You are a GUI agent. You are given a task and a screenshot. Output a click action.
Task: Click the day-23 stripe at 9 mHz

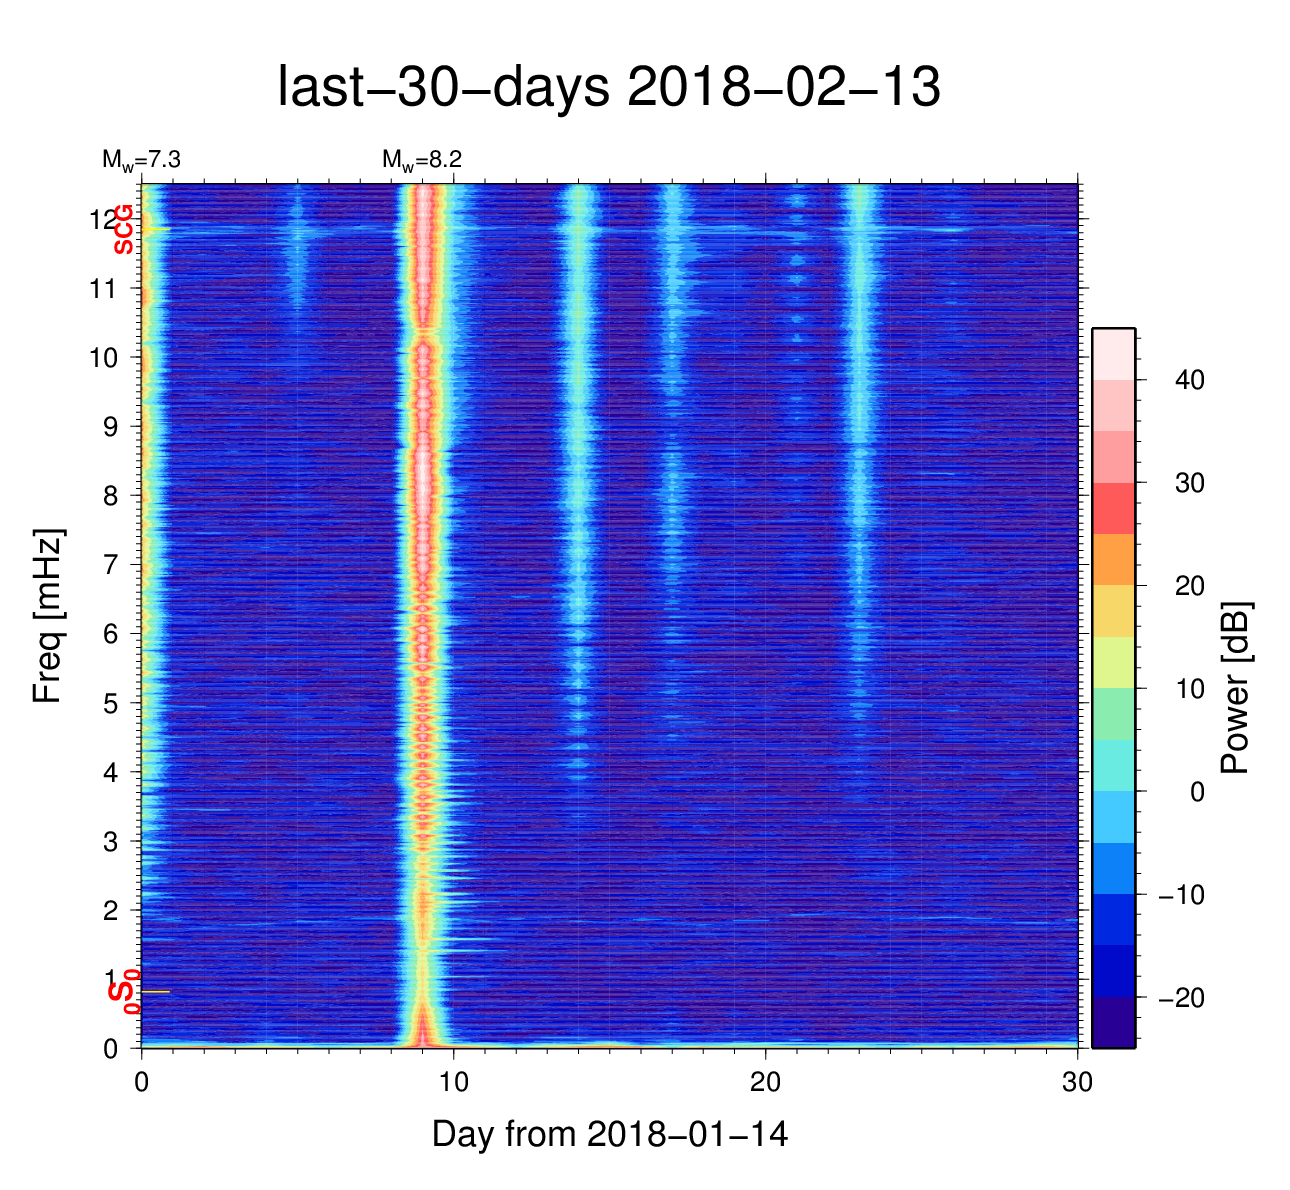[x=860, y=426]
